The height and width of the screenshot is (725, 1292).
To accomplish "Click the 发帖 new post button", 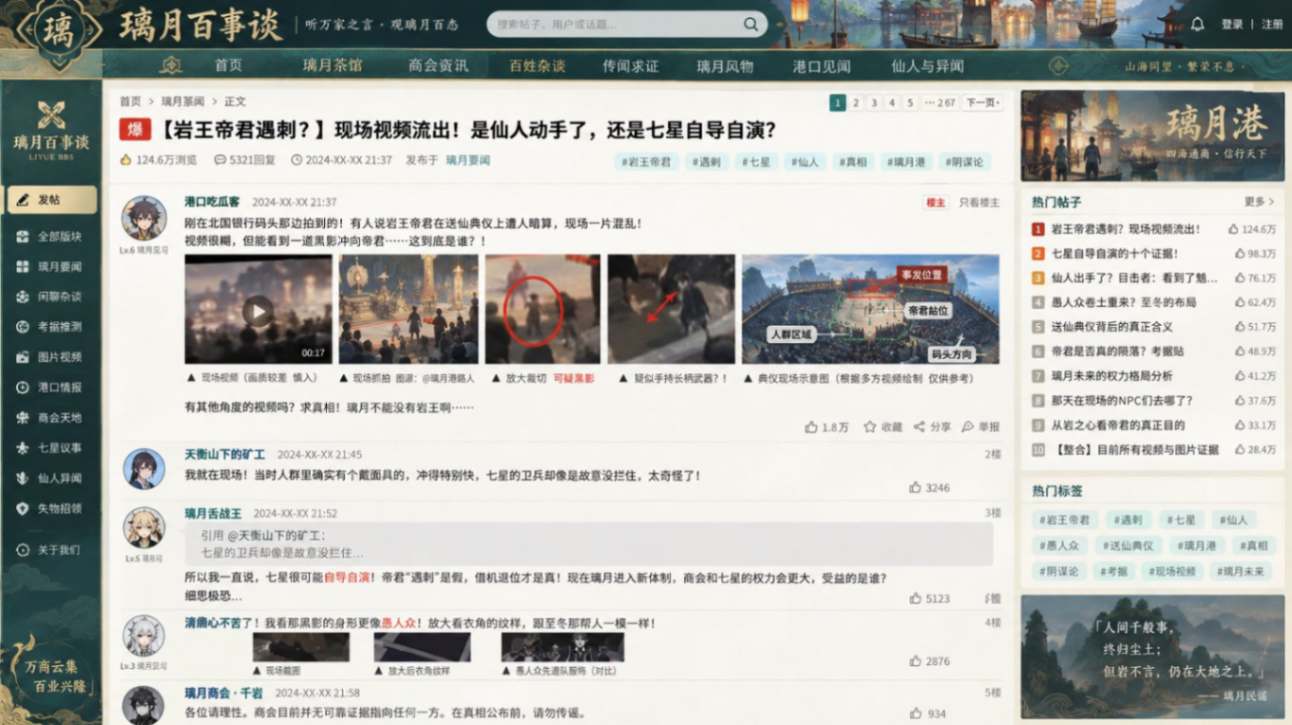I will (52, 200).
